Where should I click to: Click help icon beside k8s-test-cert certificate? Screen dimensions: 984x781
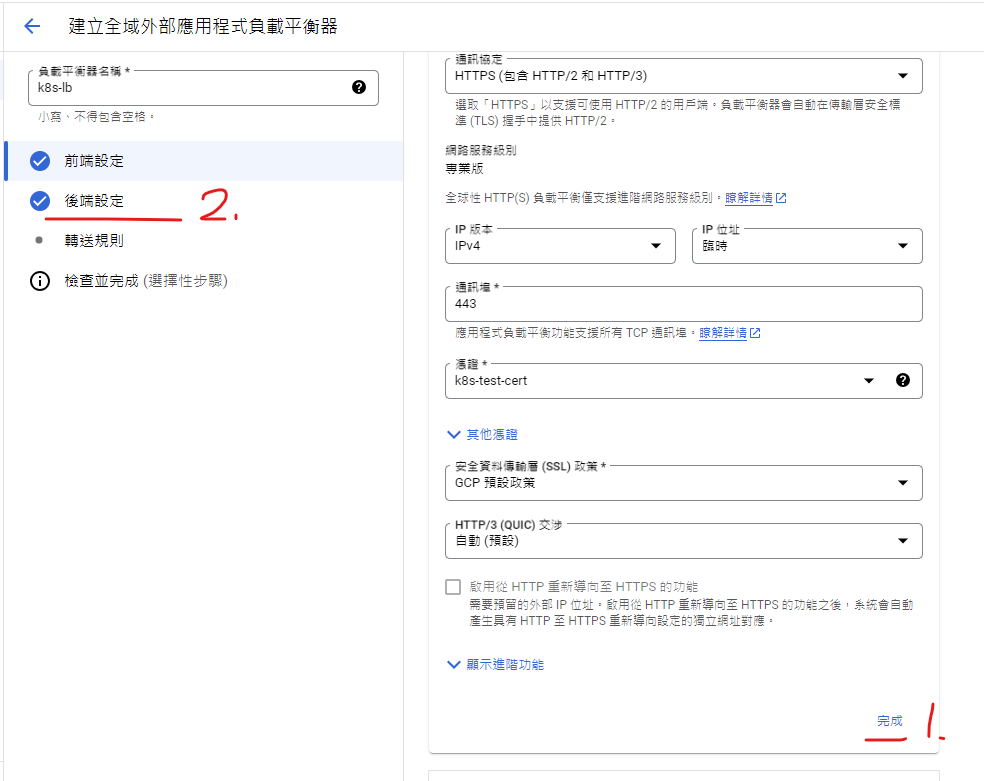pos(903,380)
